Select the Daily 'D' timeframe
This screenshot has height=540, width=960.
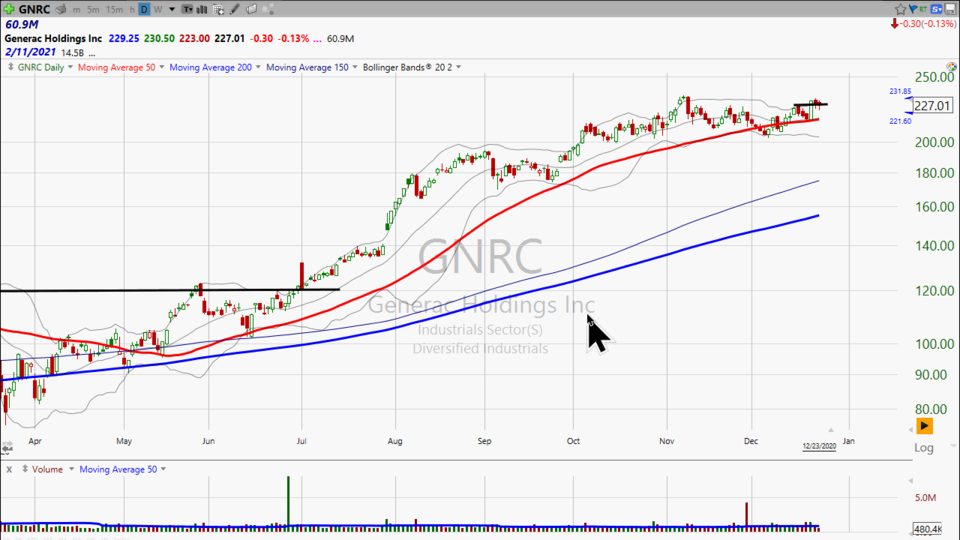(144, 9)
